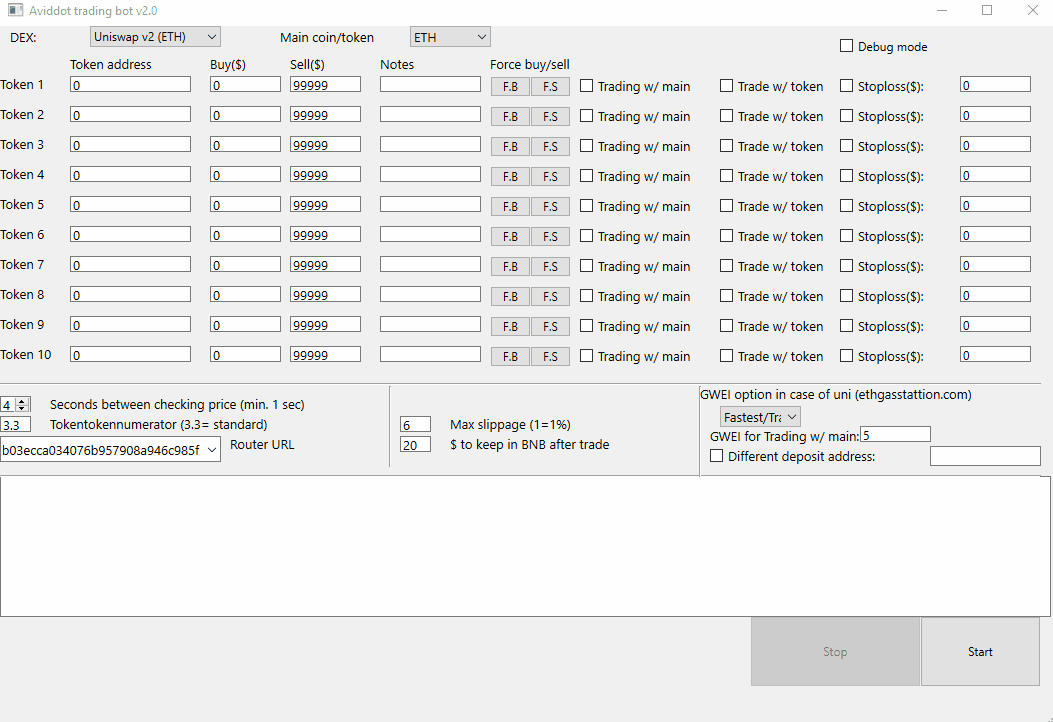Viewport: 1053px width, 722px height.
Task: Tick Trading w/ main for Token 5
Action: (586, 206)
